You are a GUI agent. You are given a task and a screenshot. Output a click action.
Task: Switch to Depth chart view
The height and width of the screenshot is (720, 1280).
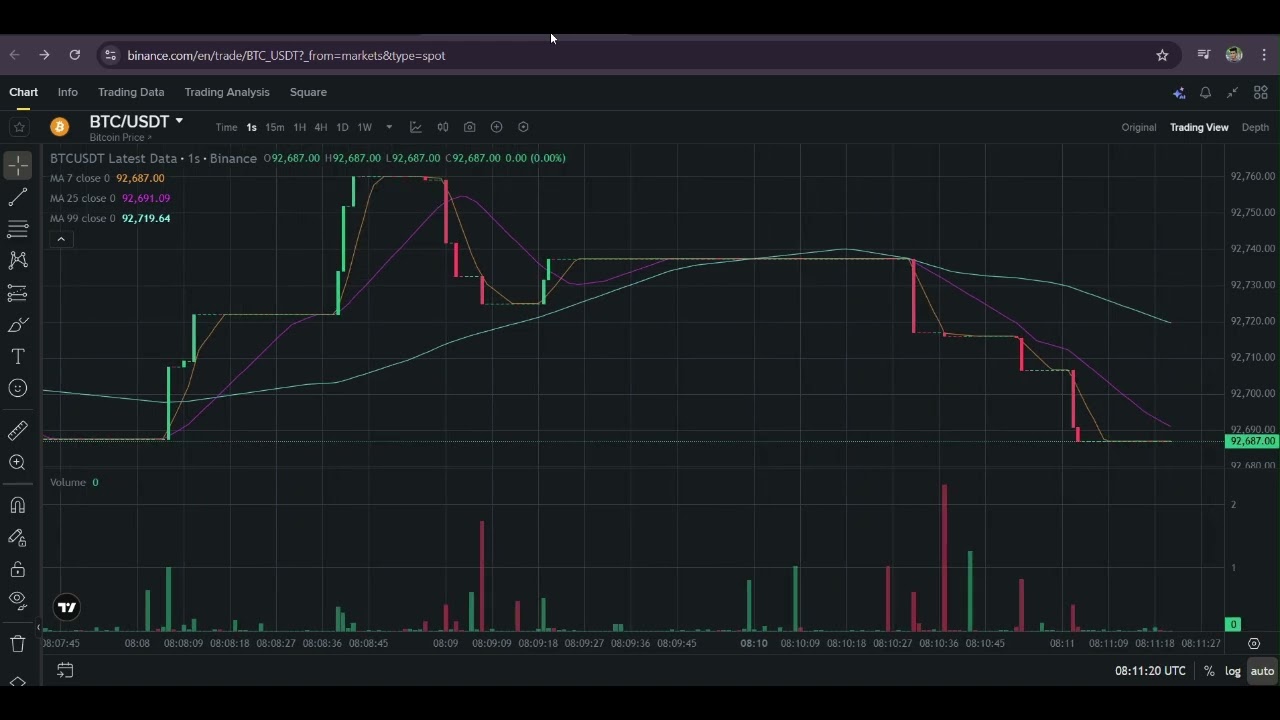coord(1255,127)
